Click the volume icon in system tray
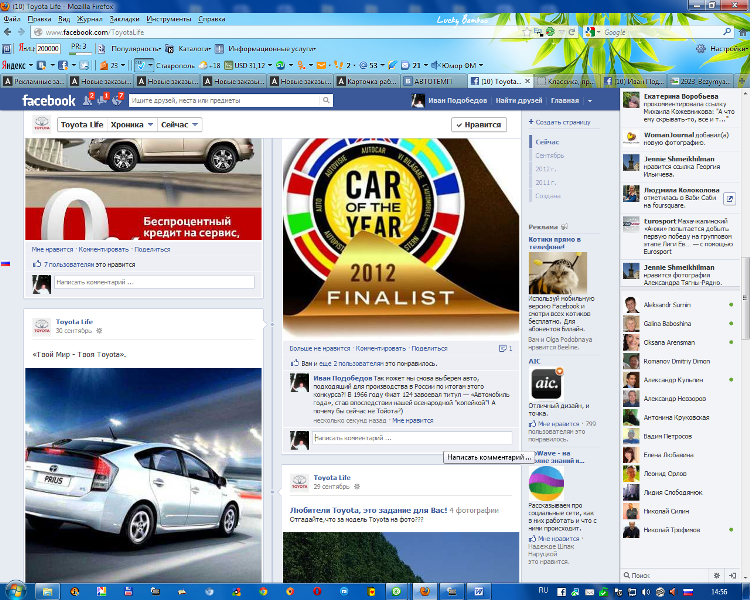 click(x=646, y=592)
